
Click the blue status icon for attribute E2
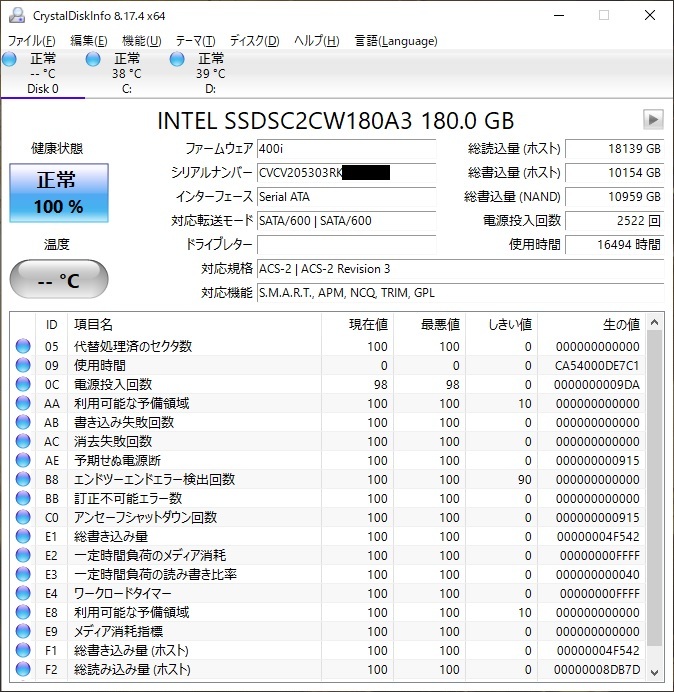click(23, 555)
